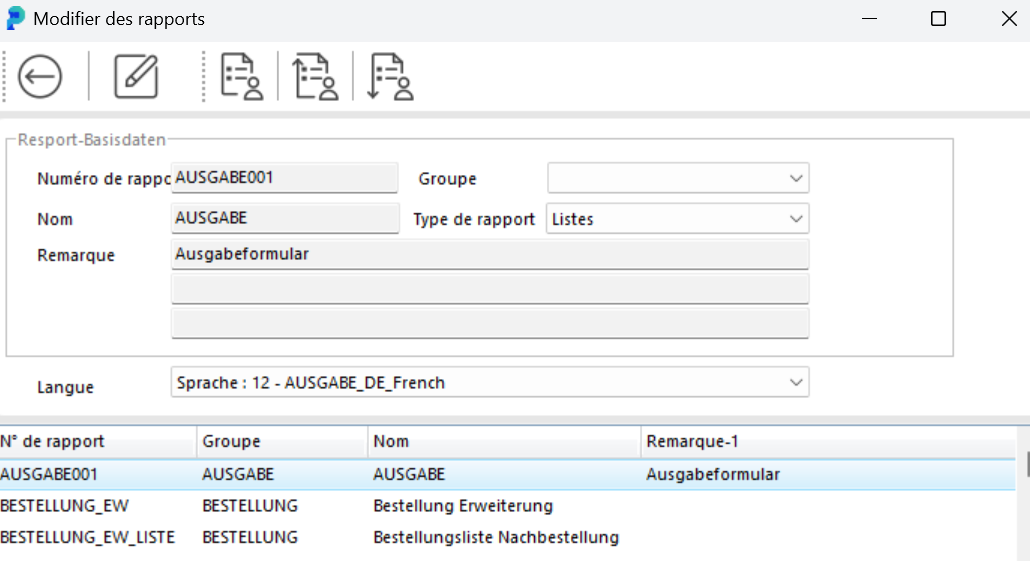The width and height of the screenshot is (1030, 561).
Task: Click the back arrow toolbar icon
Action: tap(40, 77)
